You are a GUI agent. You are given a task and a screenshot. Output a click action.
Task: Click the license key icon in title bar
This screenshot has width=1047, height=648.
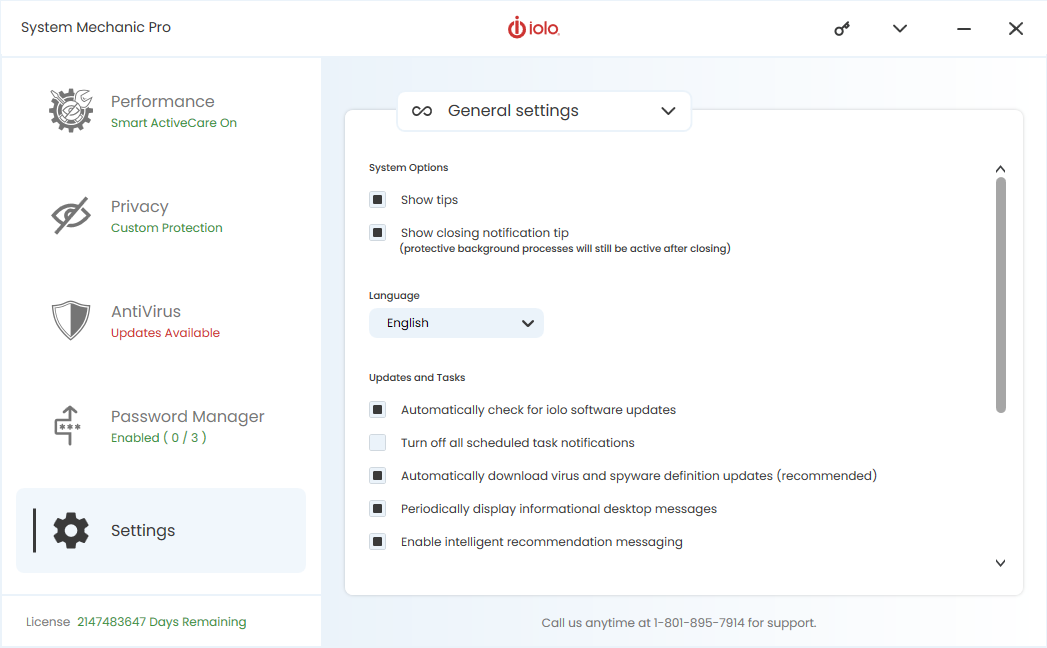pyautogui.click(x=842, y=29)
